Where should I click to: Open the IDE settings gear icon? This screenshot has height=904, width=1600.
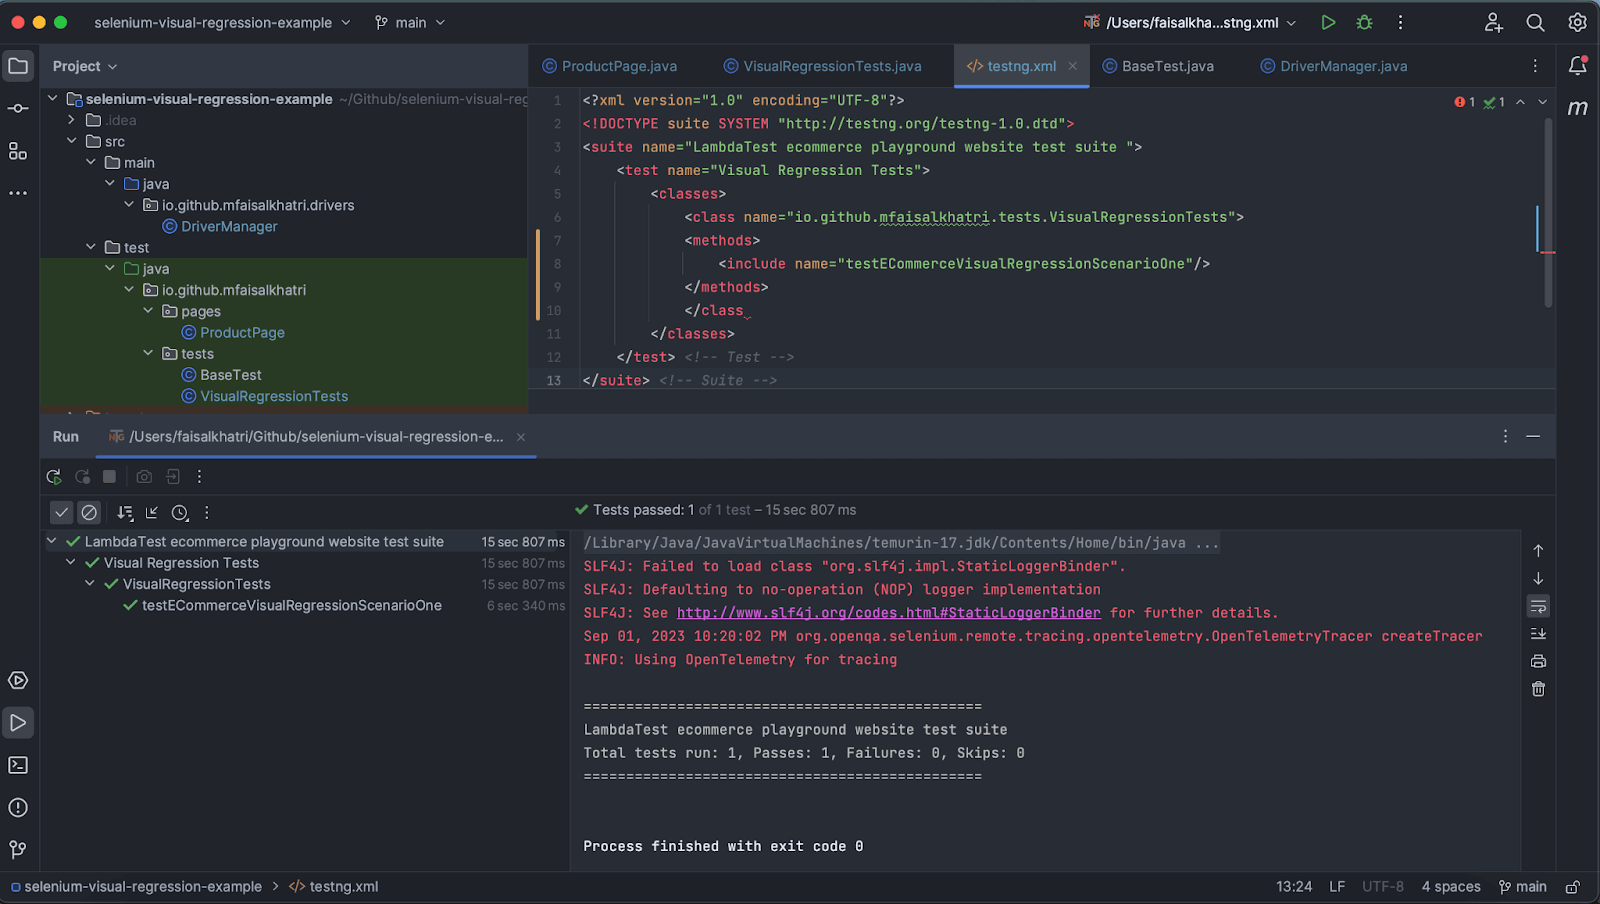1577,22
